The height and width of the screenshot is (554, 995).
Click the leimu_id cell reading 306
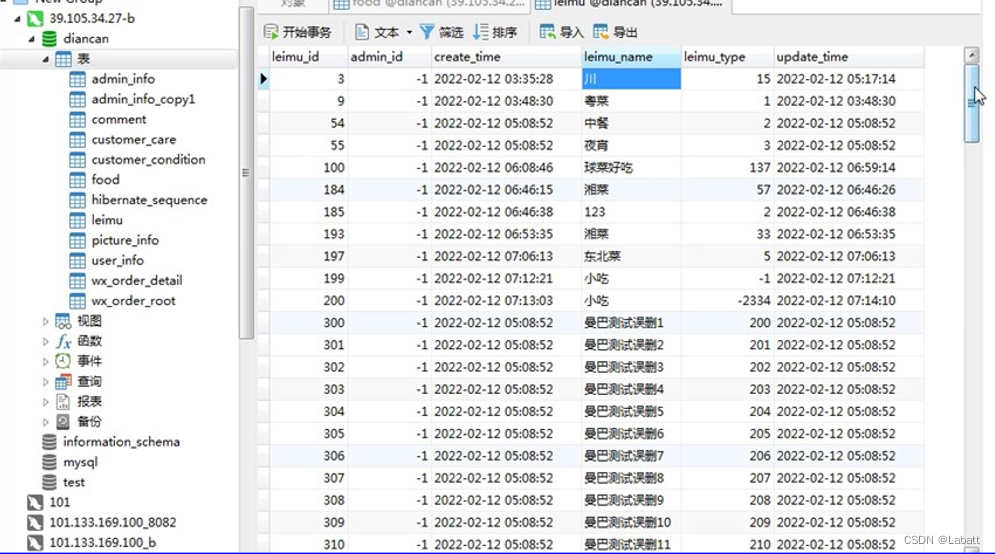(308, 456)
